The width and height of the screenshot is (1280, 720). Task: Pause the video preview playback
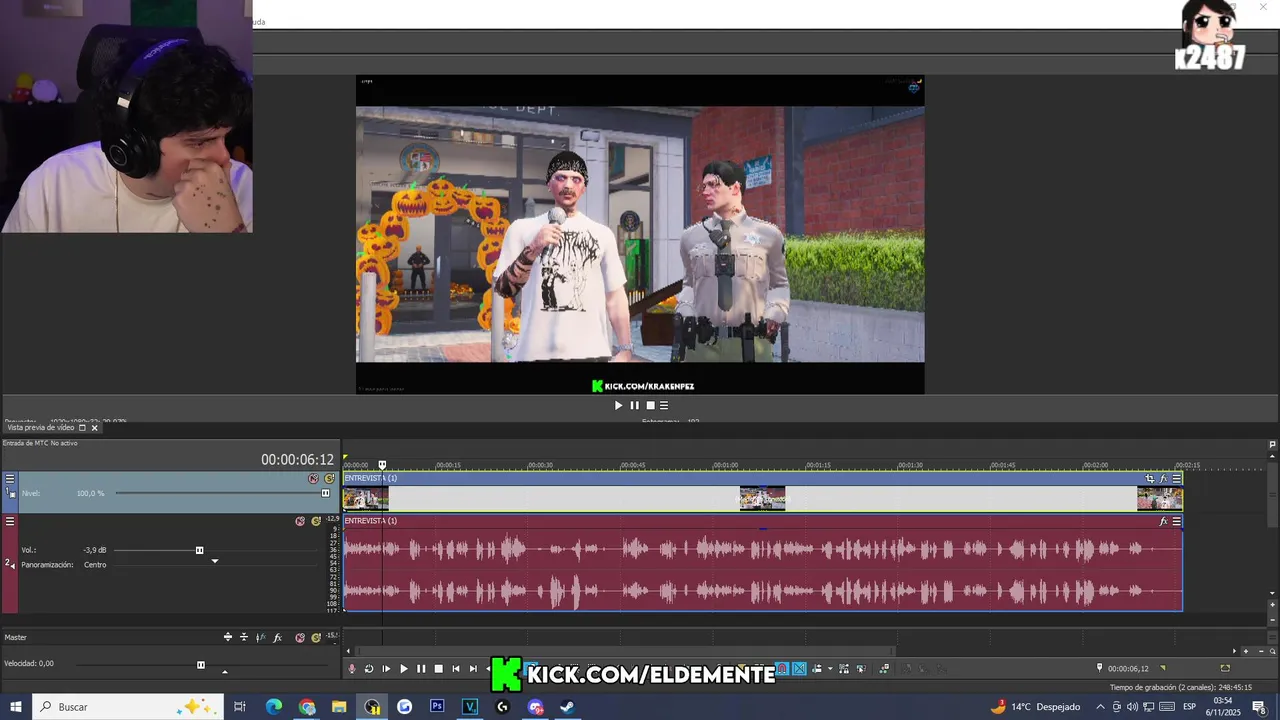634,405
